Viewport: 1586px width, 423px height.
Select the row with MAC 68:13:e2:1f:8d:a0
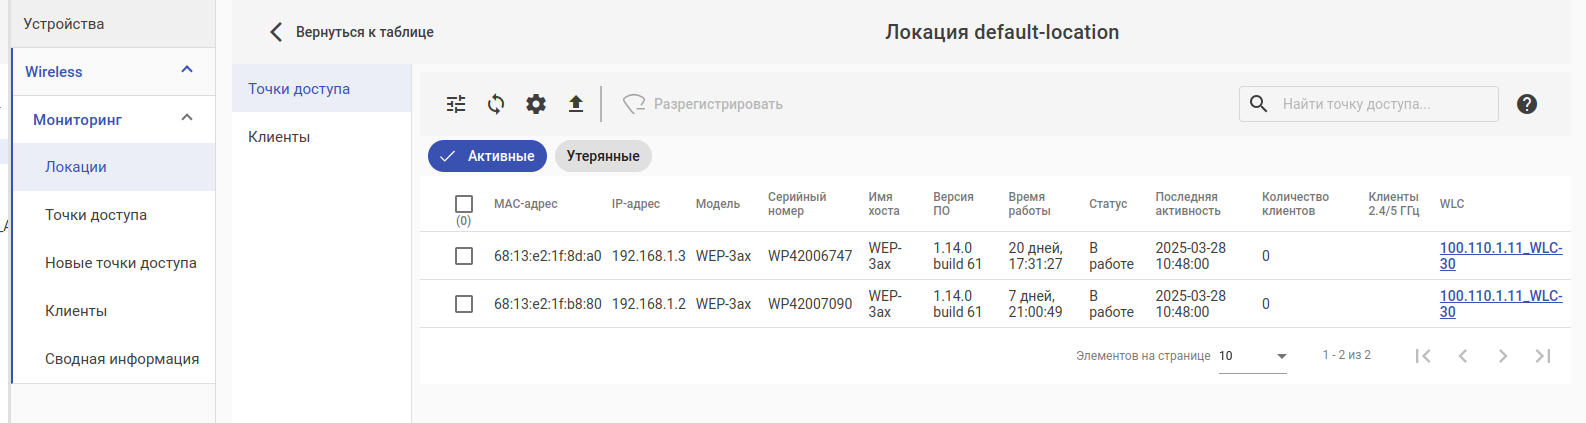click(464, 256)
